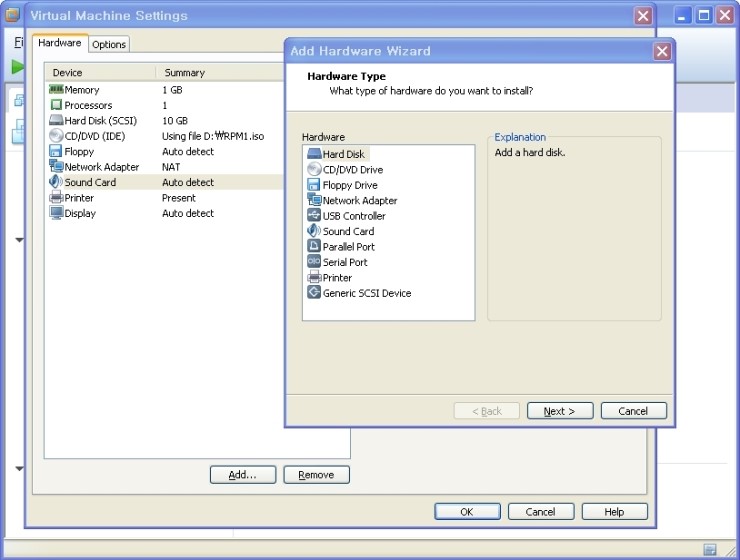
Task: Open the Hardware tab
Action: click(x=60, y=43)
